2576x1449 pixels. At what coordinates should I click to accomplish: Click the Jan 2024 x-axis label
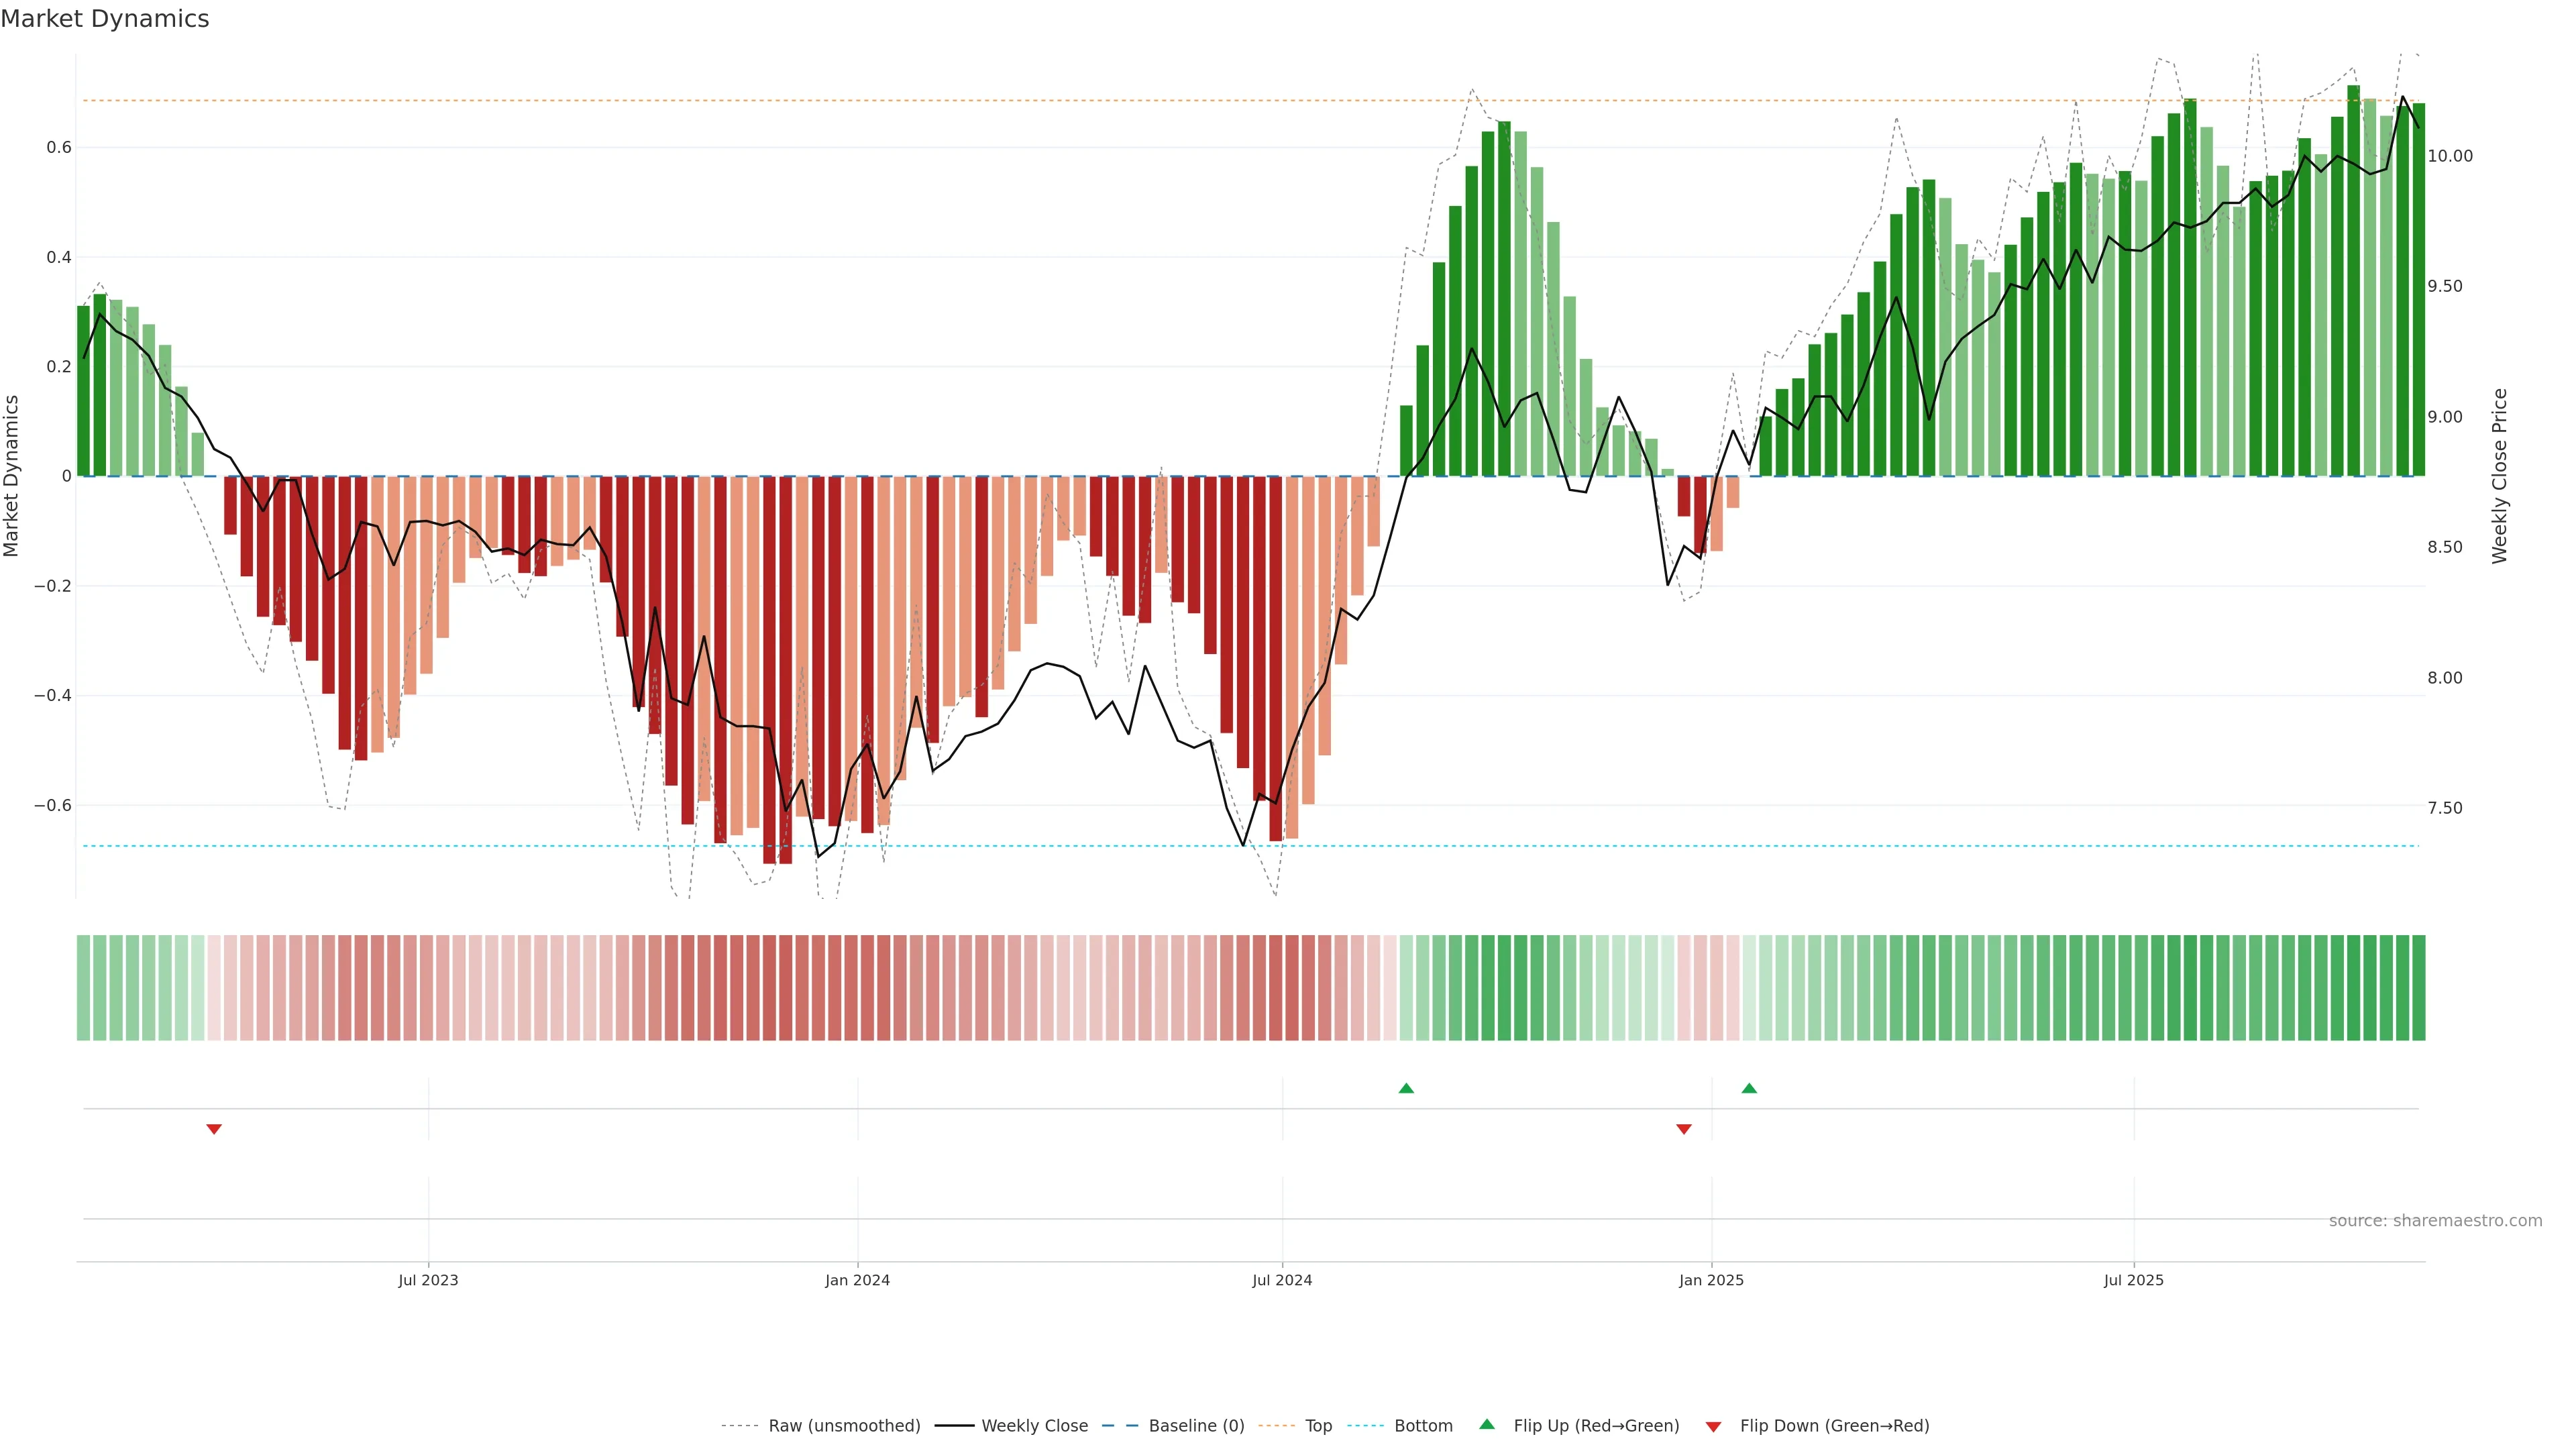[857, 1280]
